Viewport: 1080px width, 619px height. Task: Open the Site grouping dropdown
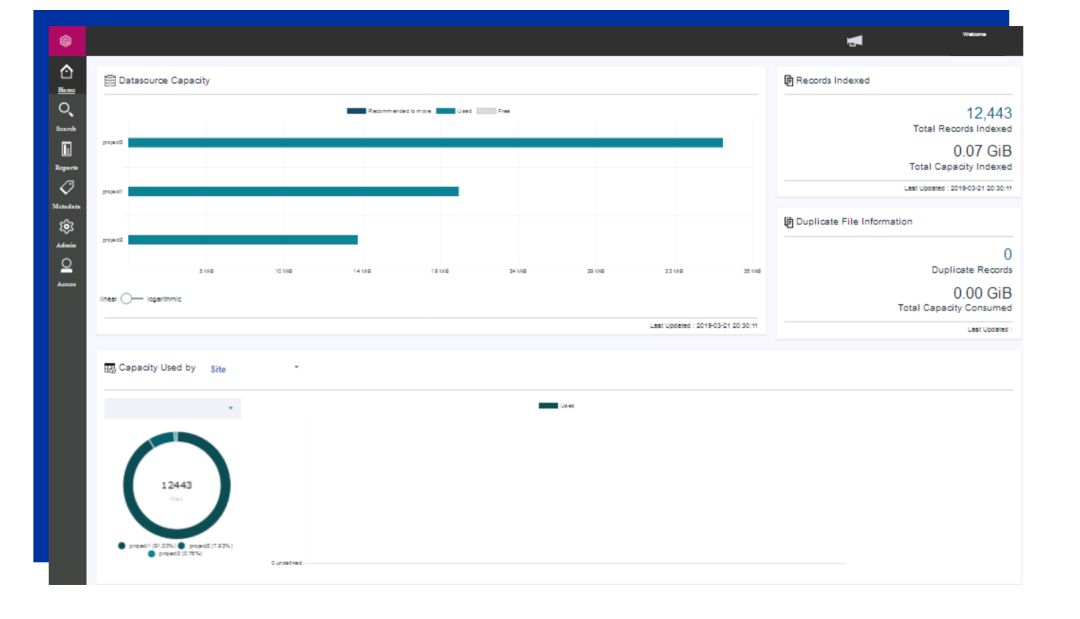click(x=254, y=368)
